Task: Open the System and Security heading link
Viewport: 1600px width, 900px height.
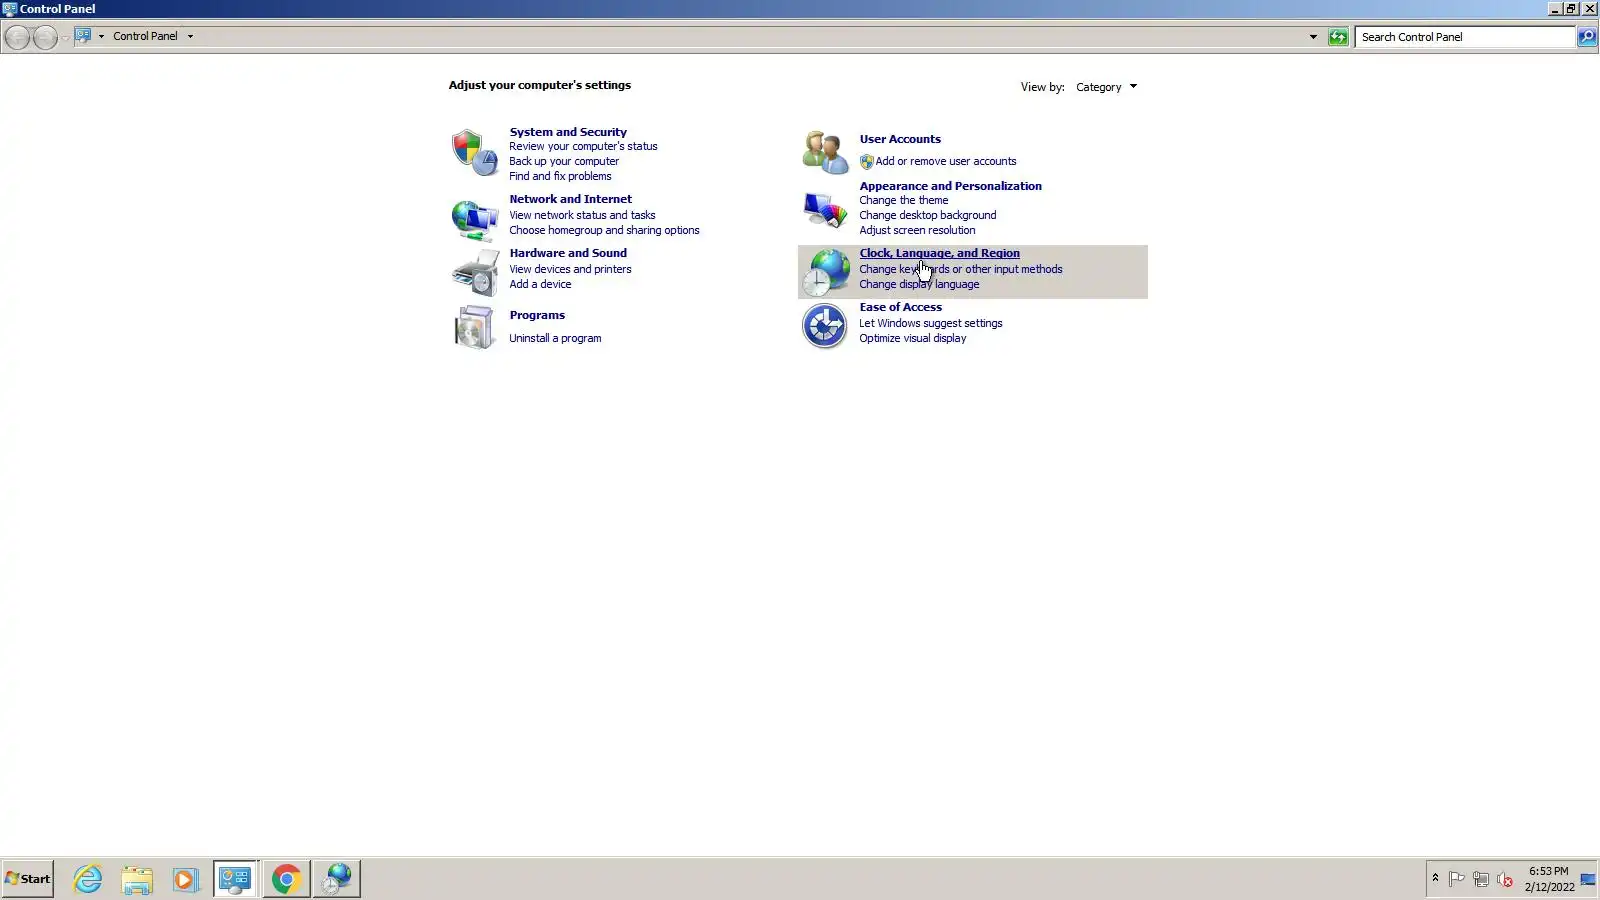Action: [x=568, y=132]
